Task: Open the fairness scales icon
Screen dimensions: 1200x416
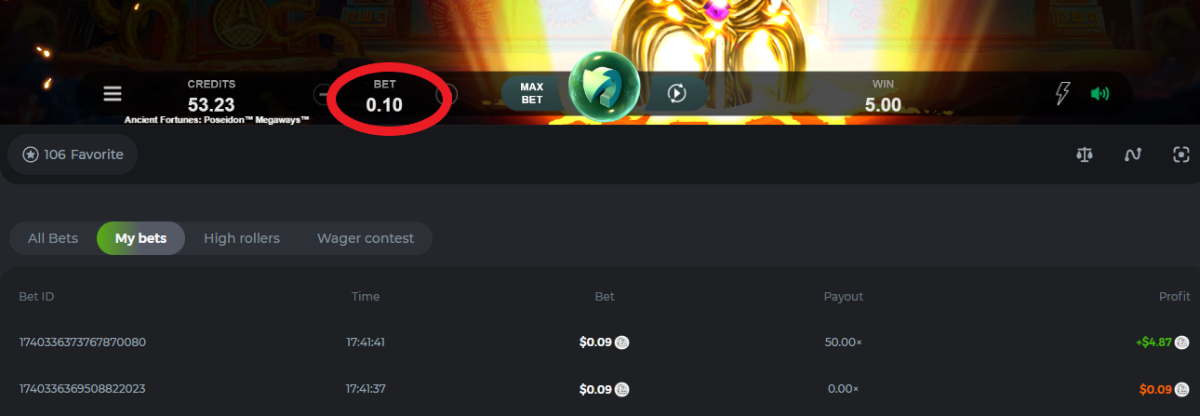Action: point(1084,155)
